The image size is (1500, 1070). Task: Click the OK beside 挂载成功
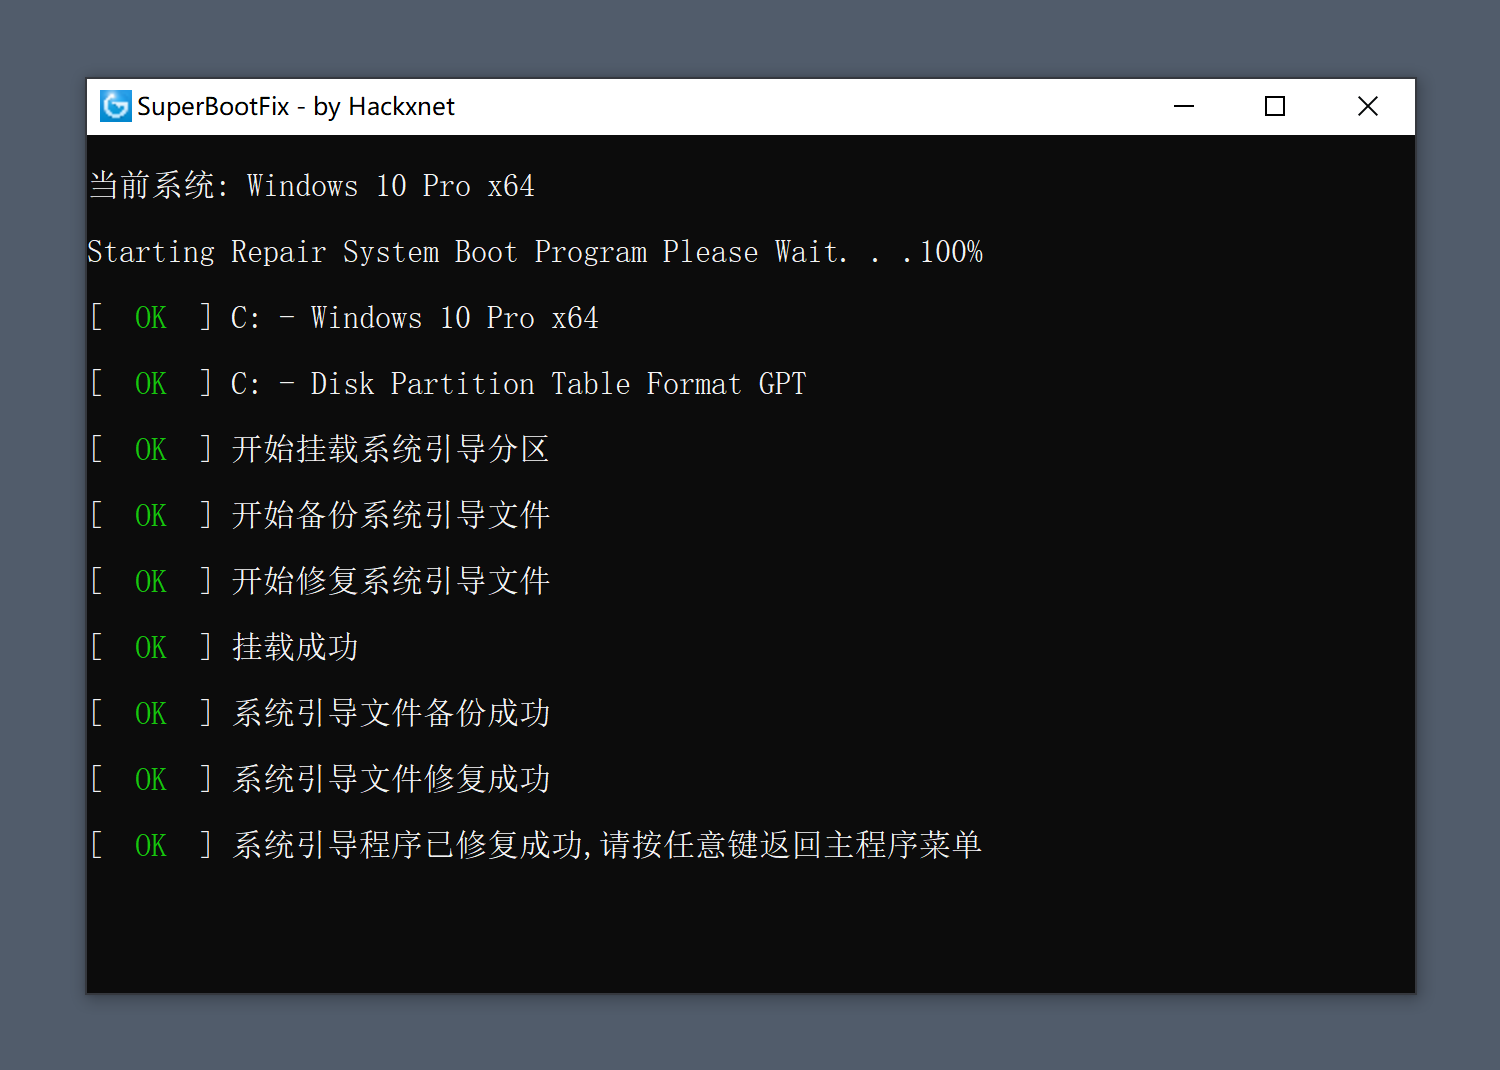point(150,646)
